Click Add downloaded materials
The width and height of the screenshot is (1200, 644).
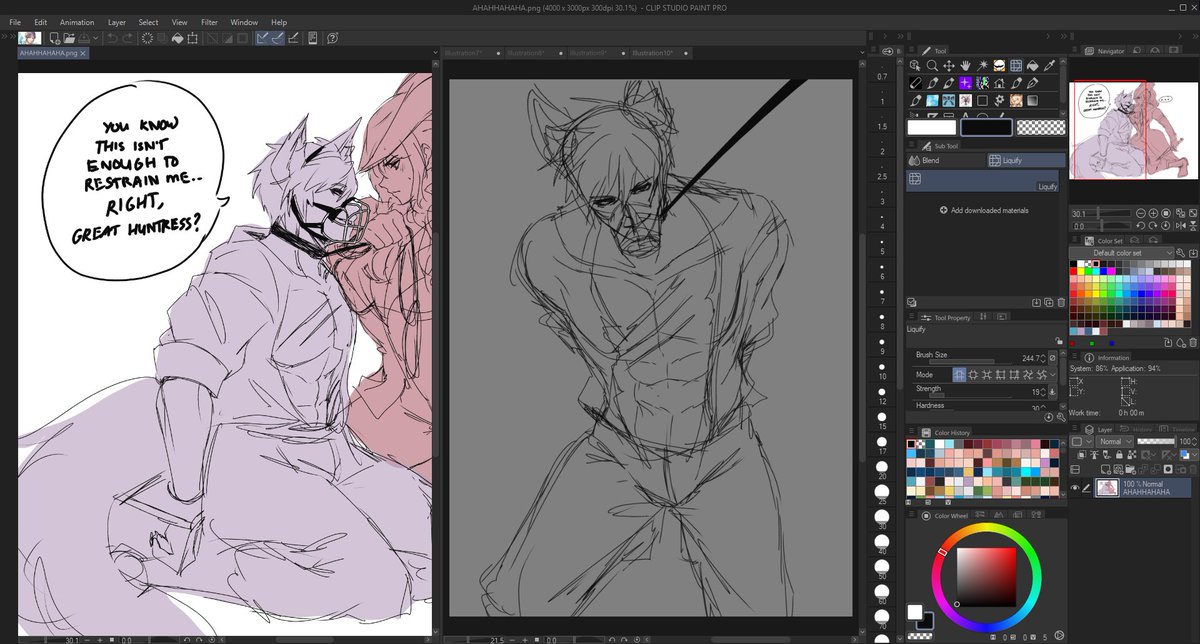coord(984,210)
